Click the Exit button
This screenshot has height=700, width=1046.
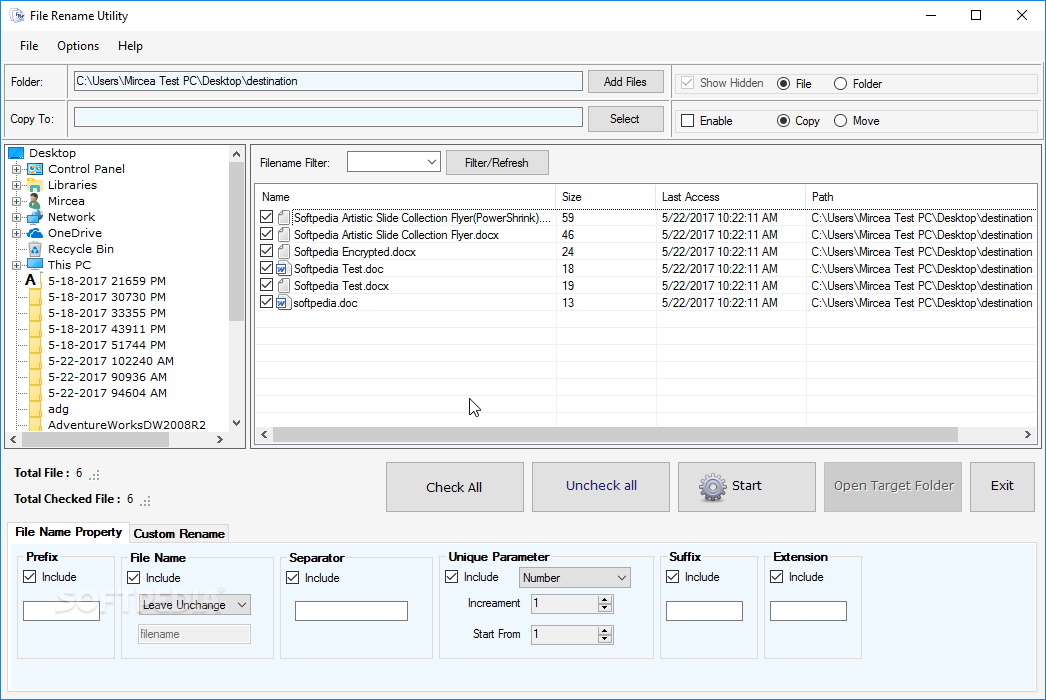(x=1002, y=487)
